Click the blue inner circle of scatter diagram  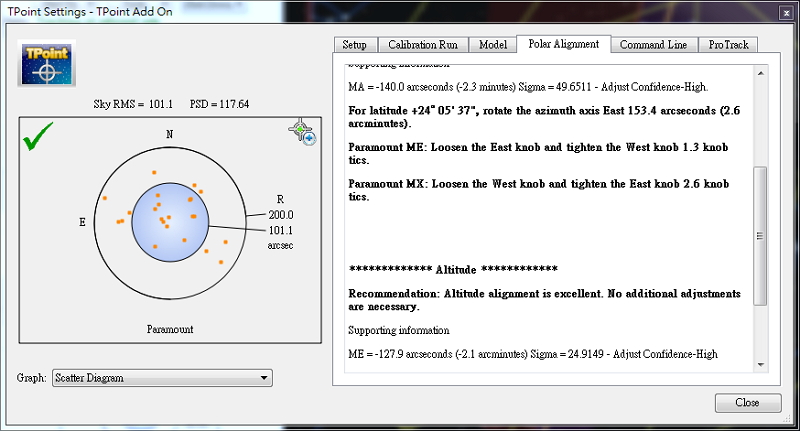pos(170,222)
